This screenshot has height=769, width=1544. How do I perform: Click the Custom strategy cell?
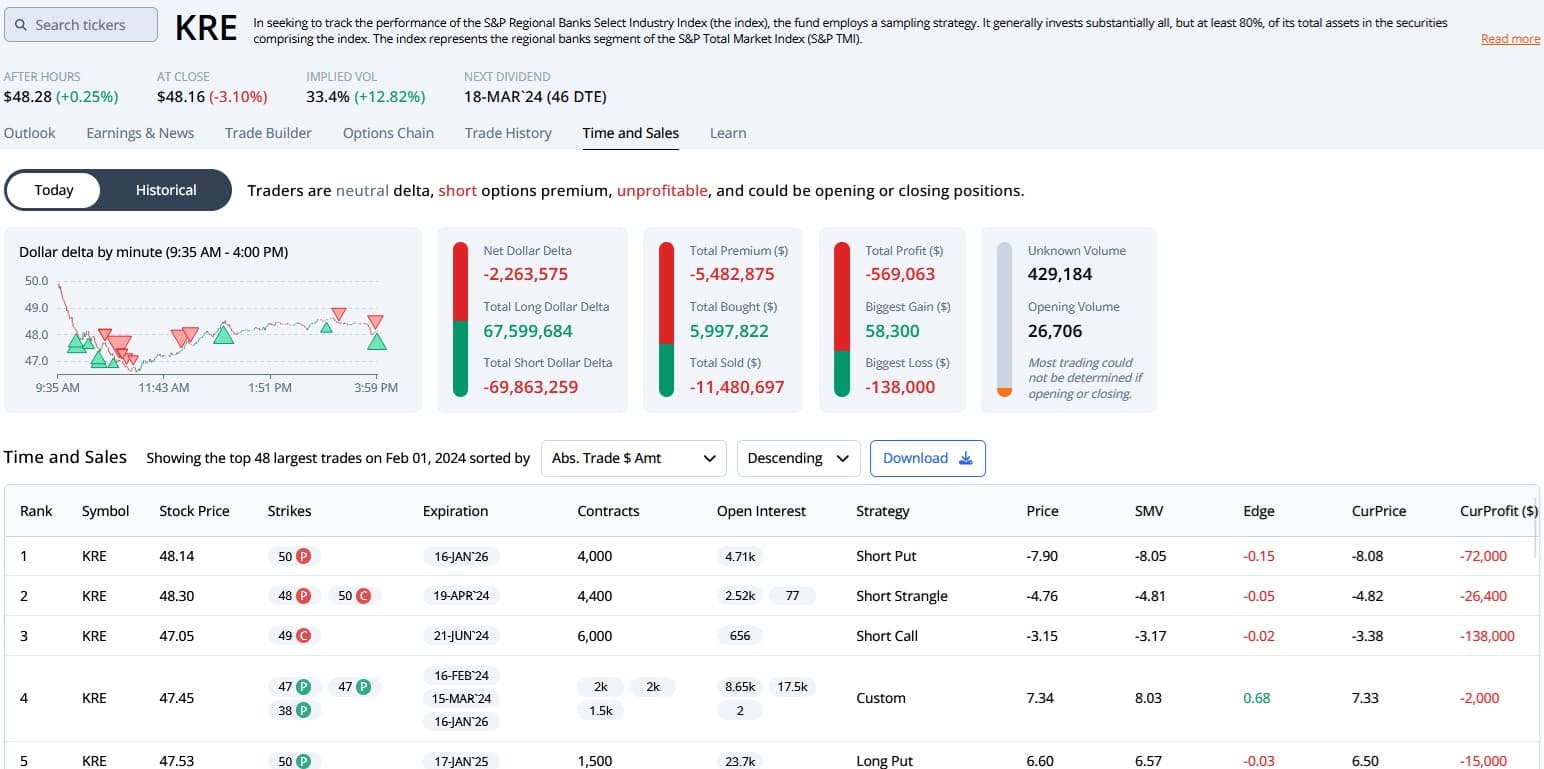881,698
